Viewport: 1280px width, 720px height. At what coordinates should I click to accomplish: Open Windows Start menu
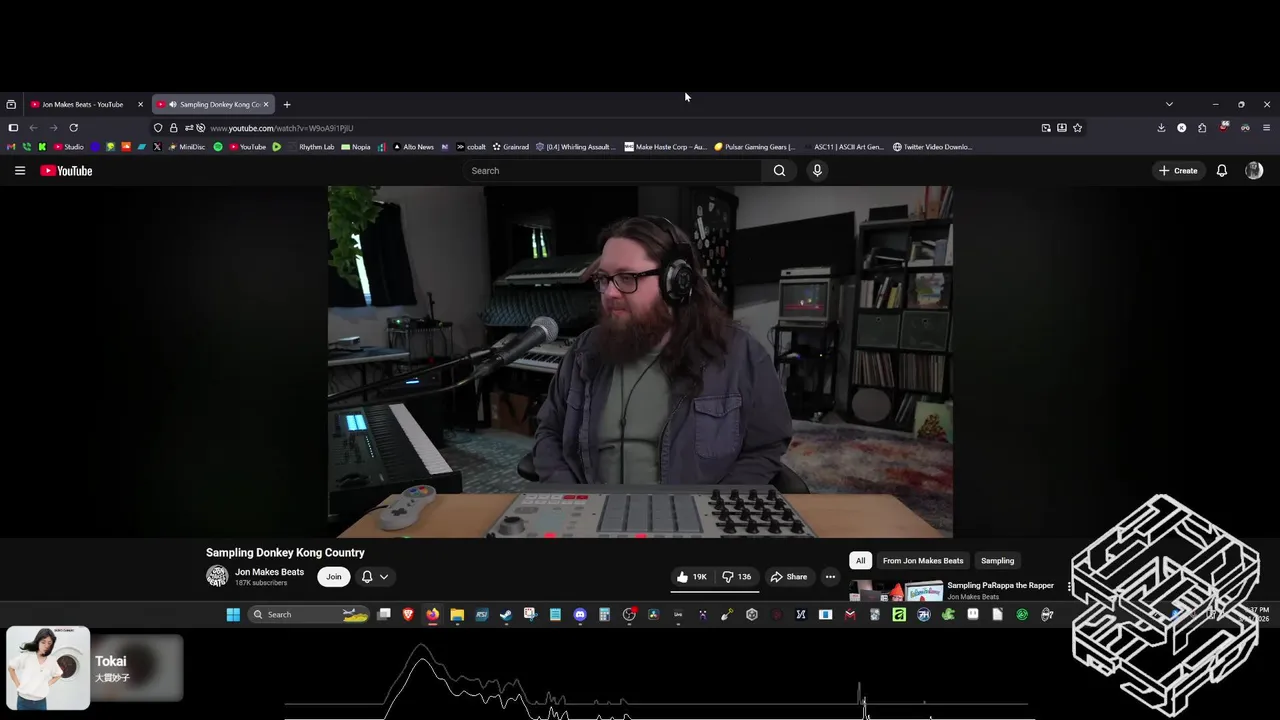(x=233, y=615)
